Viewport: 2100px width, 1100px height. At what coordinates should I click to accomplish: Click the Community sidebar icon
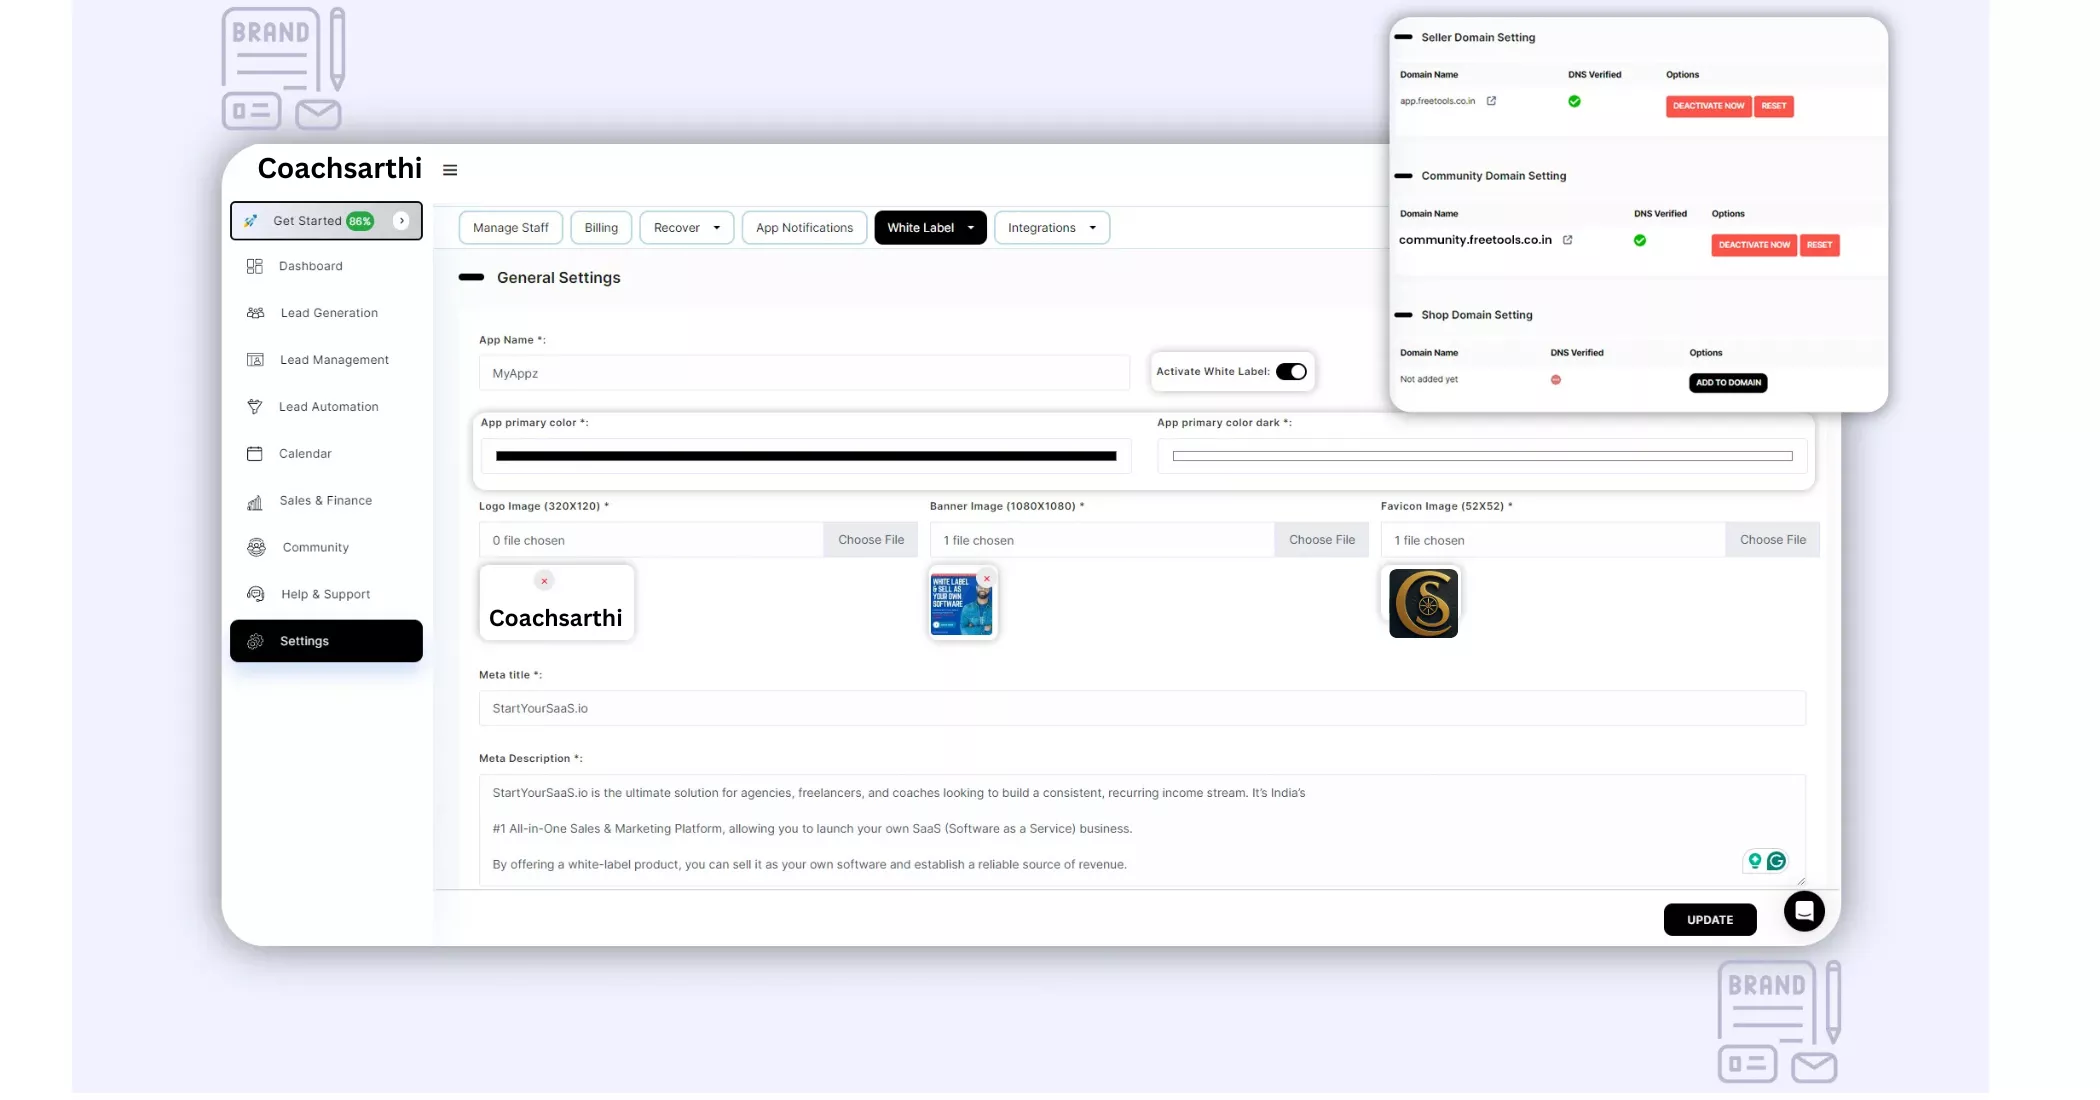click(x=257, y=547)
